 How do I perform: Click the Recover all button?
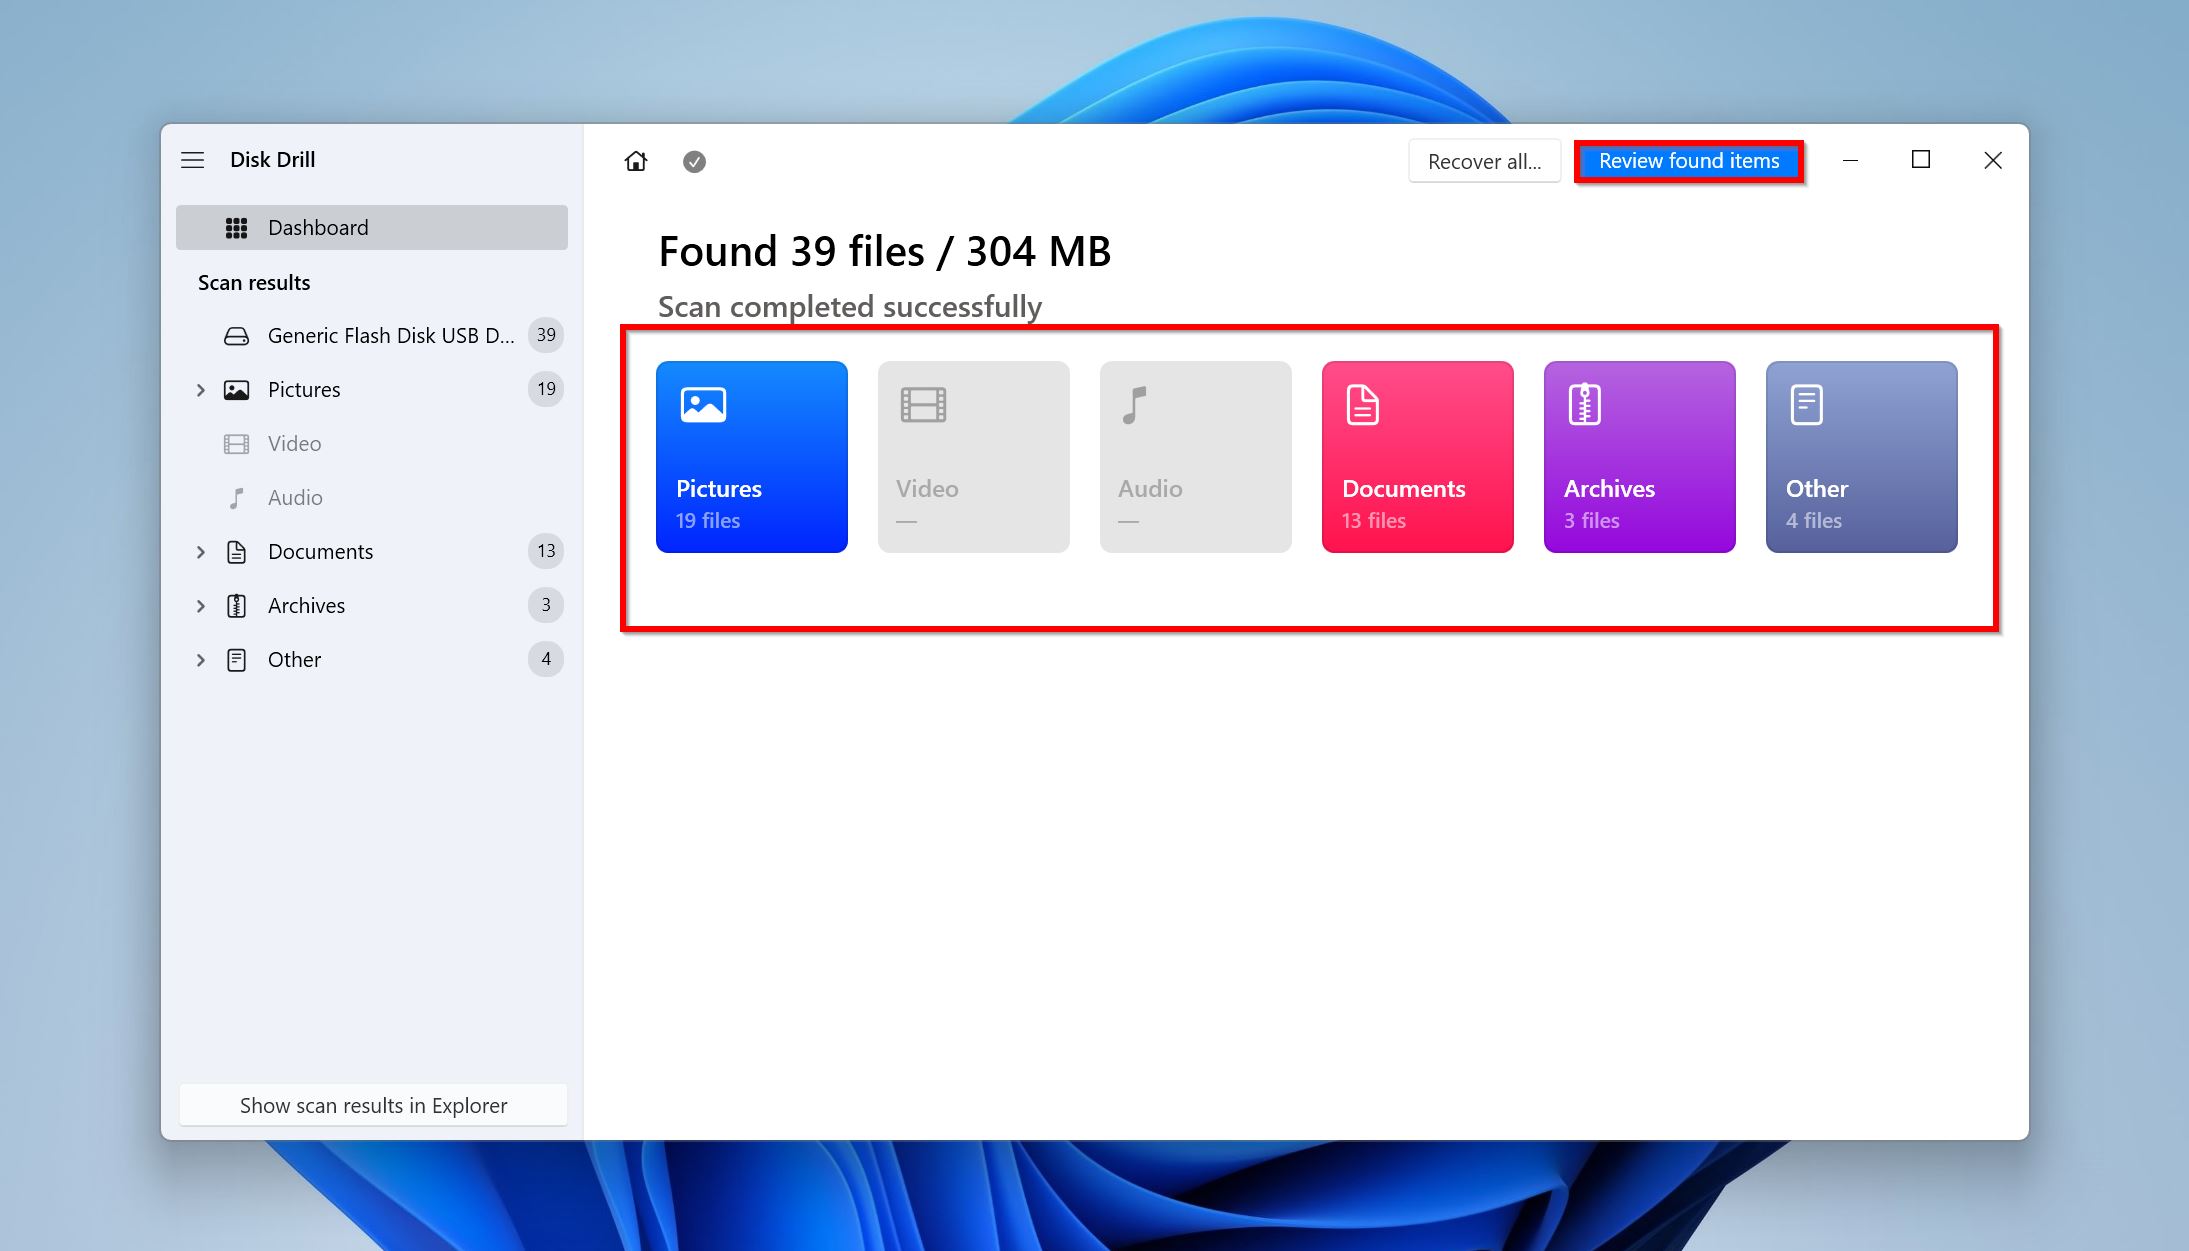coord(1482,161)
